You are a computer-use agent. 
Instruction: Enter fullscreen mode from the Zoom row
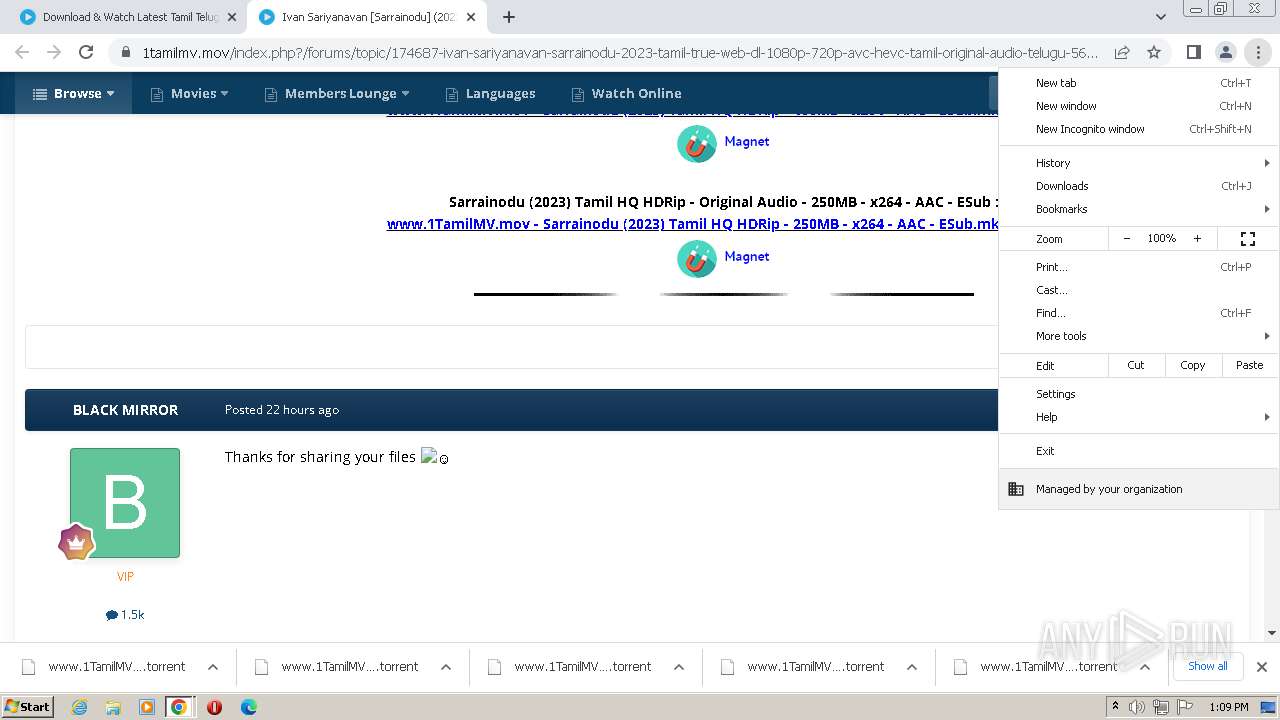point(1248,238)
